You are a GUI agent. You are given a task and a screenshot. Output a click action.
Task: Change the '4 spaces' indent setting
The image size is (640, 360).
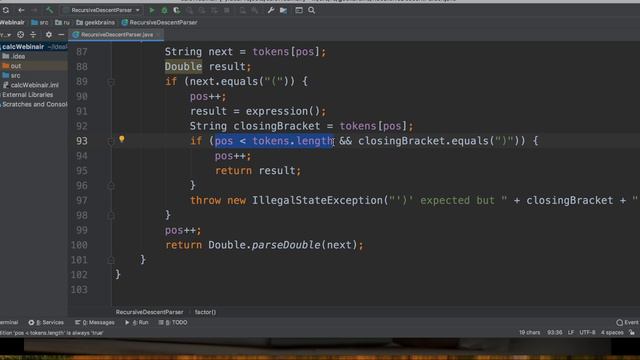(x=612, y=333)
